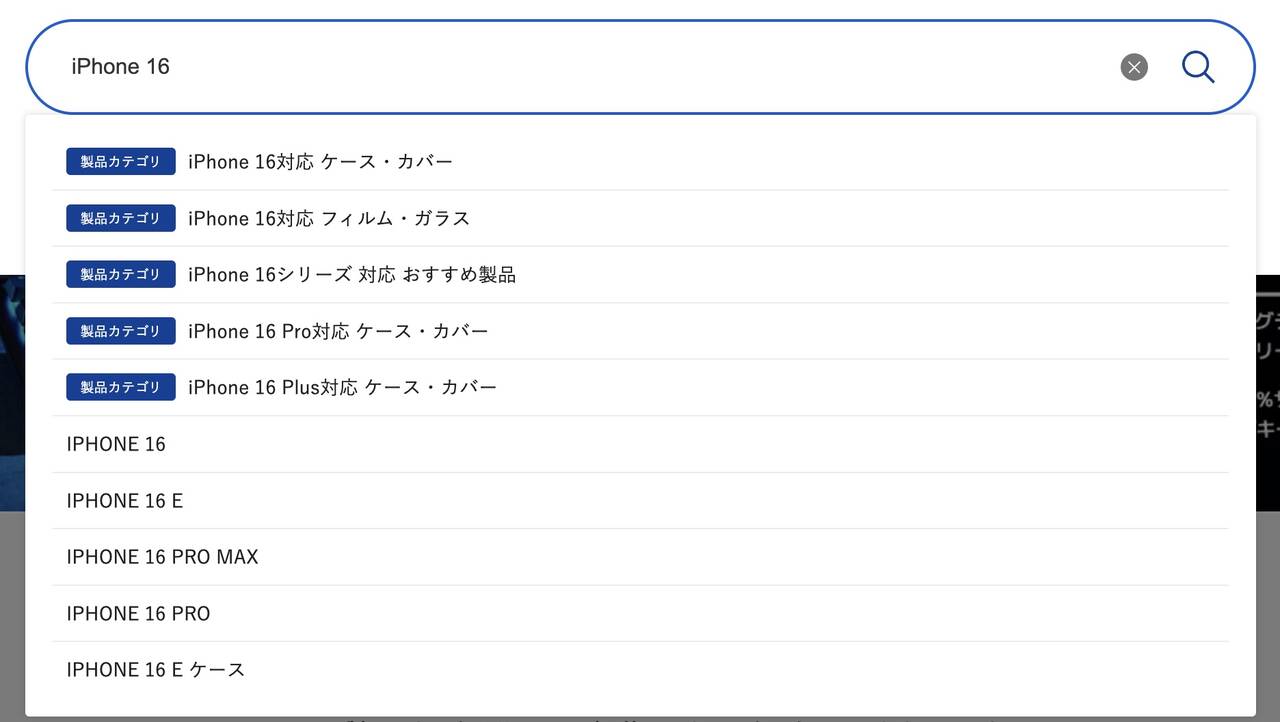Click the 製品カテゴリ badge beside iPhone 16 Plus対応
This screenshot has width=1280, height=722.
(121, 388)
